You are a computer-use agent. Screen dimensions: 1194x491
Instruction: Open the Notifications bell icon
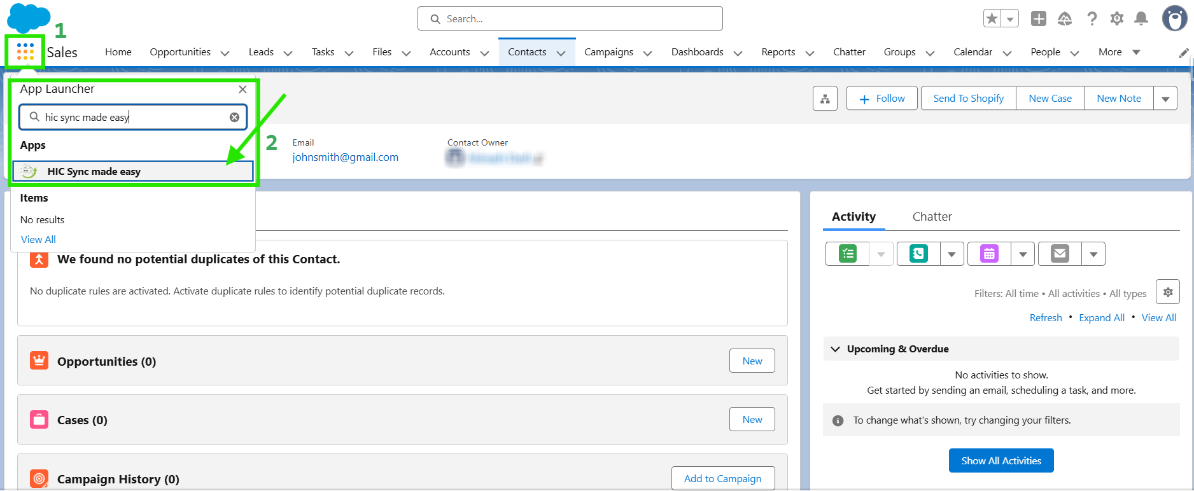click(x=1141, y=18)
